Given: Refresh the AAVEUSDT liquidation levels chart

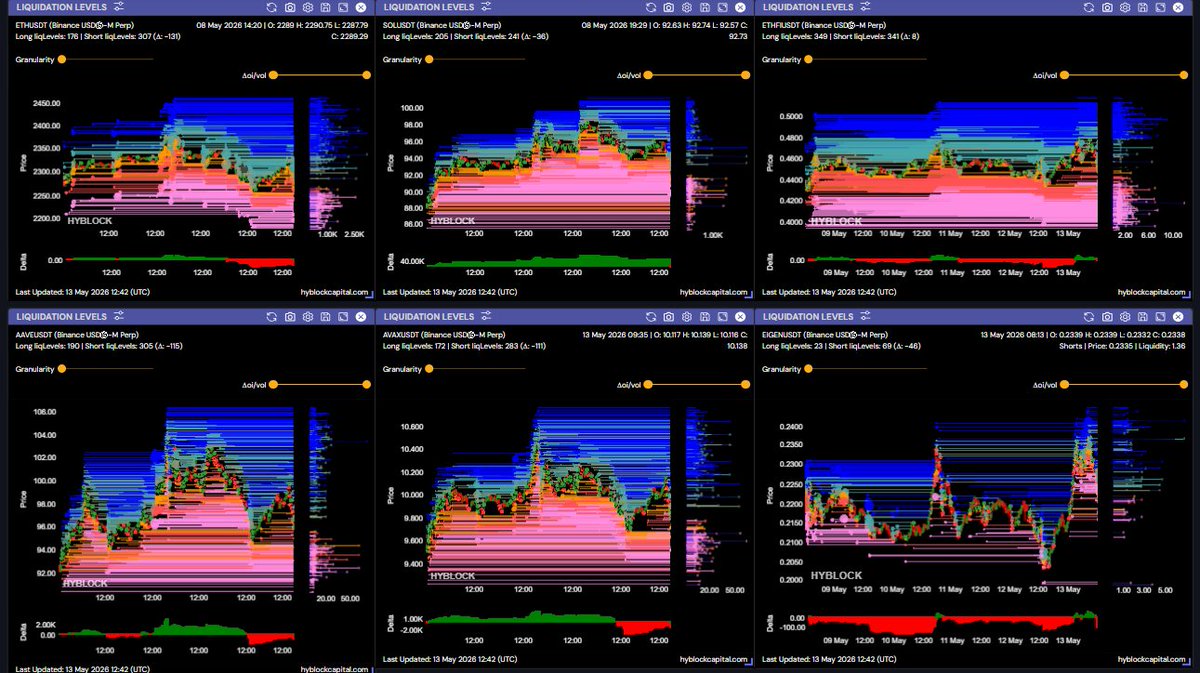Looking at the screenshot, I should pyautogui.click(x=271, y=316).
